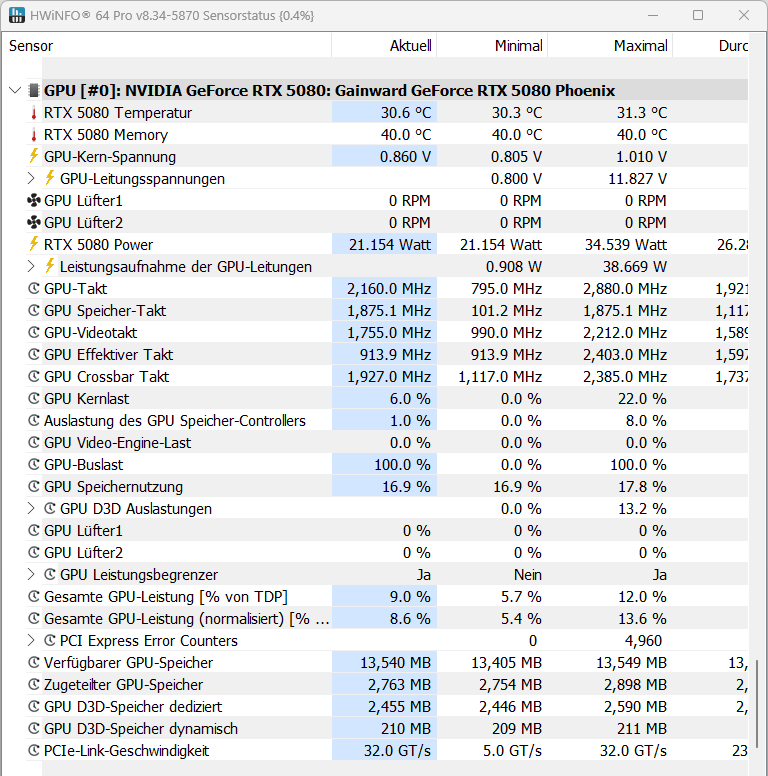The width and height of the screenshot is (768, 776).
Task: Expand GPU D3D Auslastungen subtree
Action: [x=31, y=508]
